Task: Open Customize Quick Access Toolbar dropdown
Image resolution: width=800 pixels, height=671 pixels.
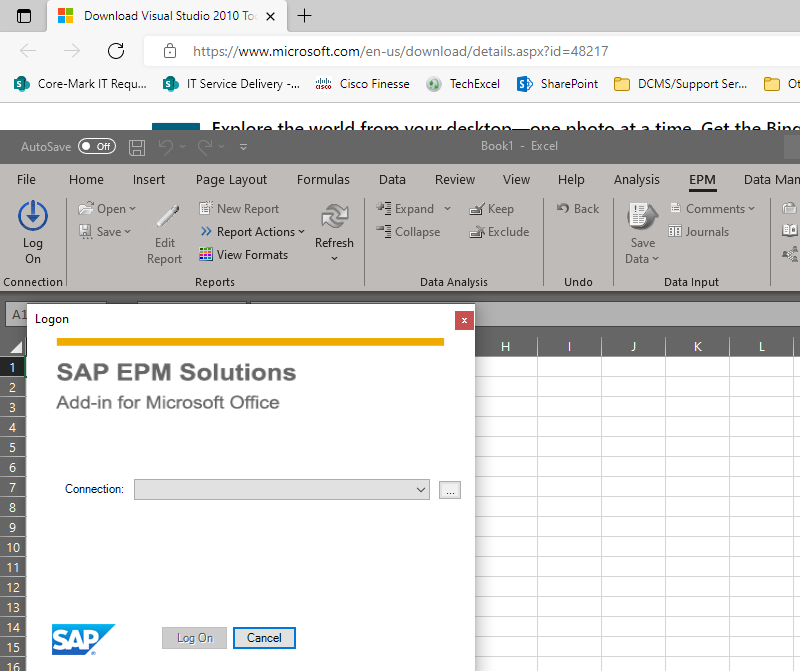Action: click(243, 147)
